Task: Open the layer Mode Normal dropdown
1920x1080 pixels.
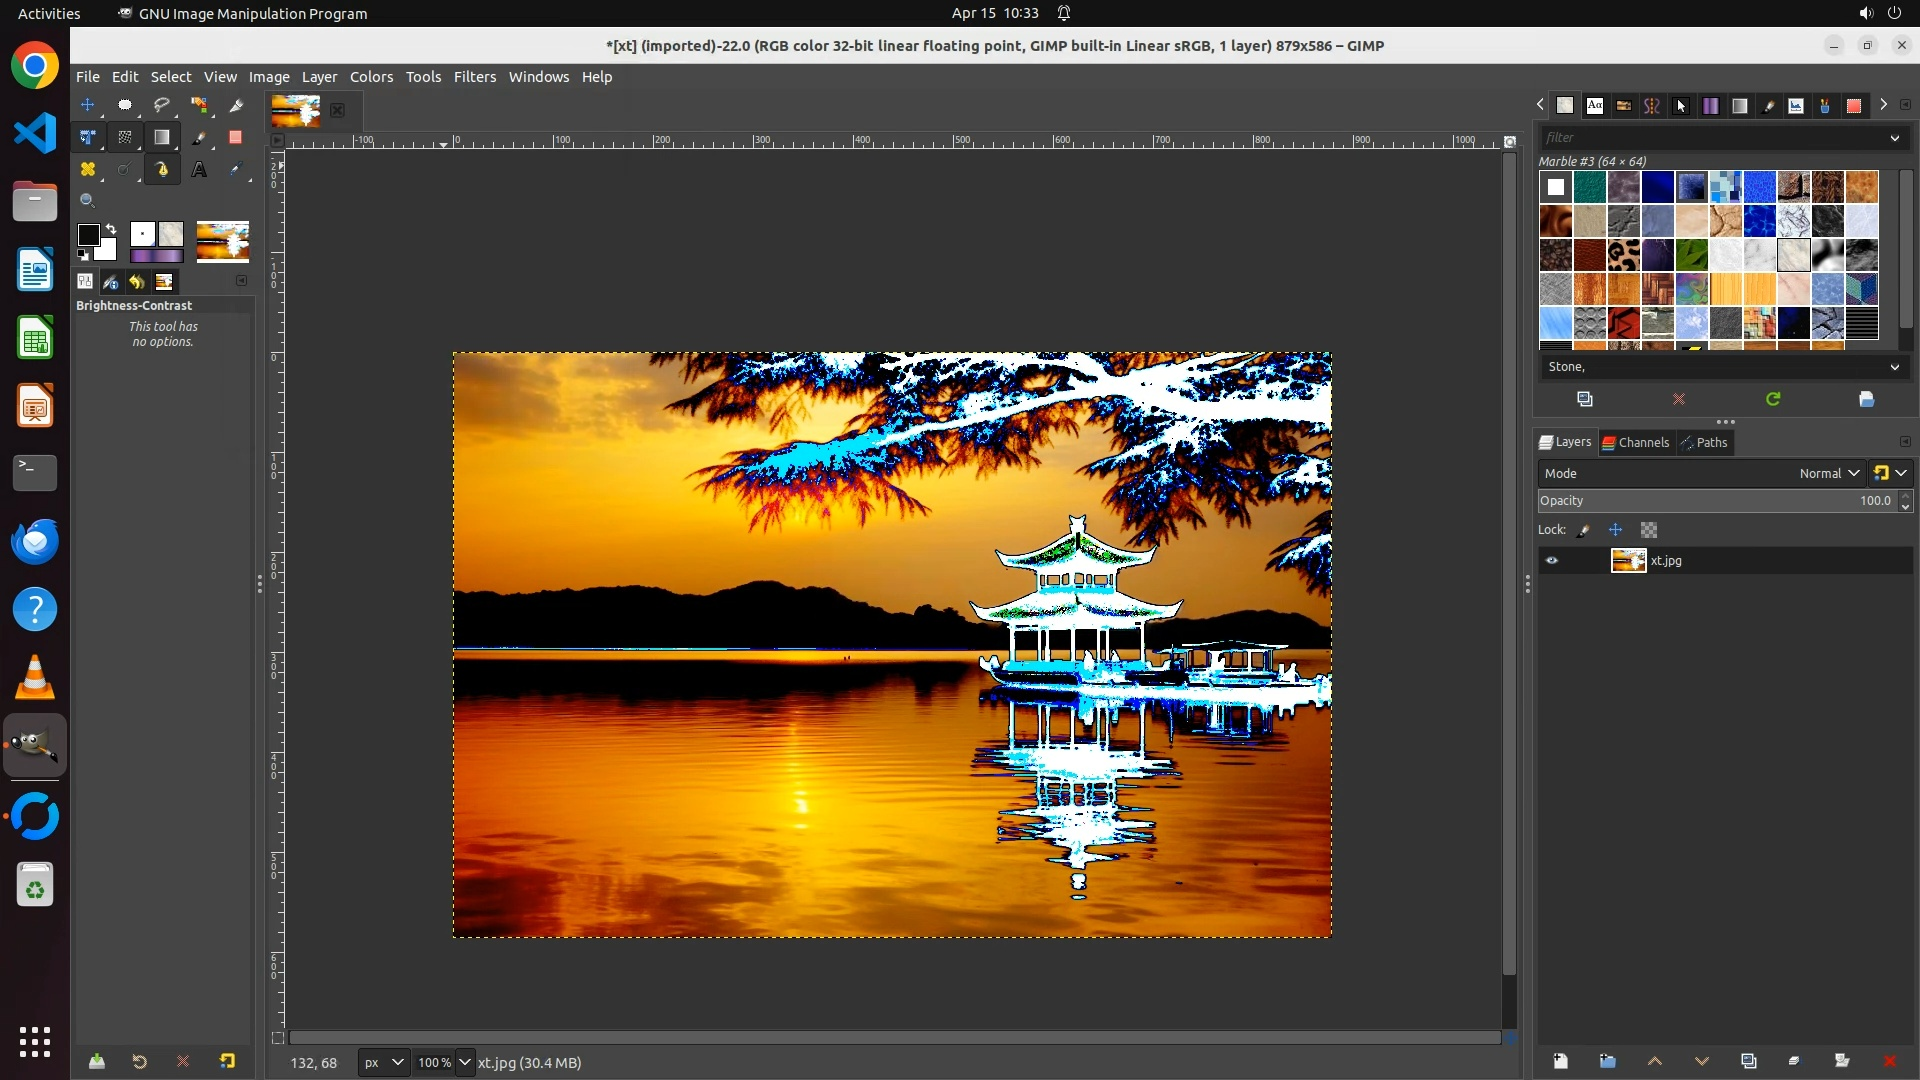Action: pyautogui.click(x=1828, y=473)
